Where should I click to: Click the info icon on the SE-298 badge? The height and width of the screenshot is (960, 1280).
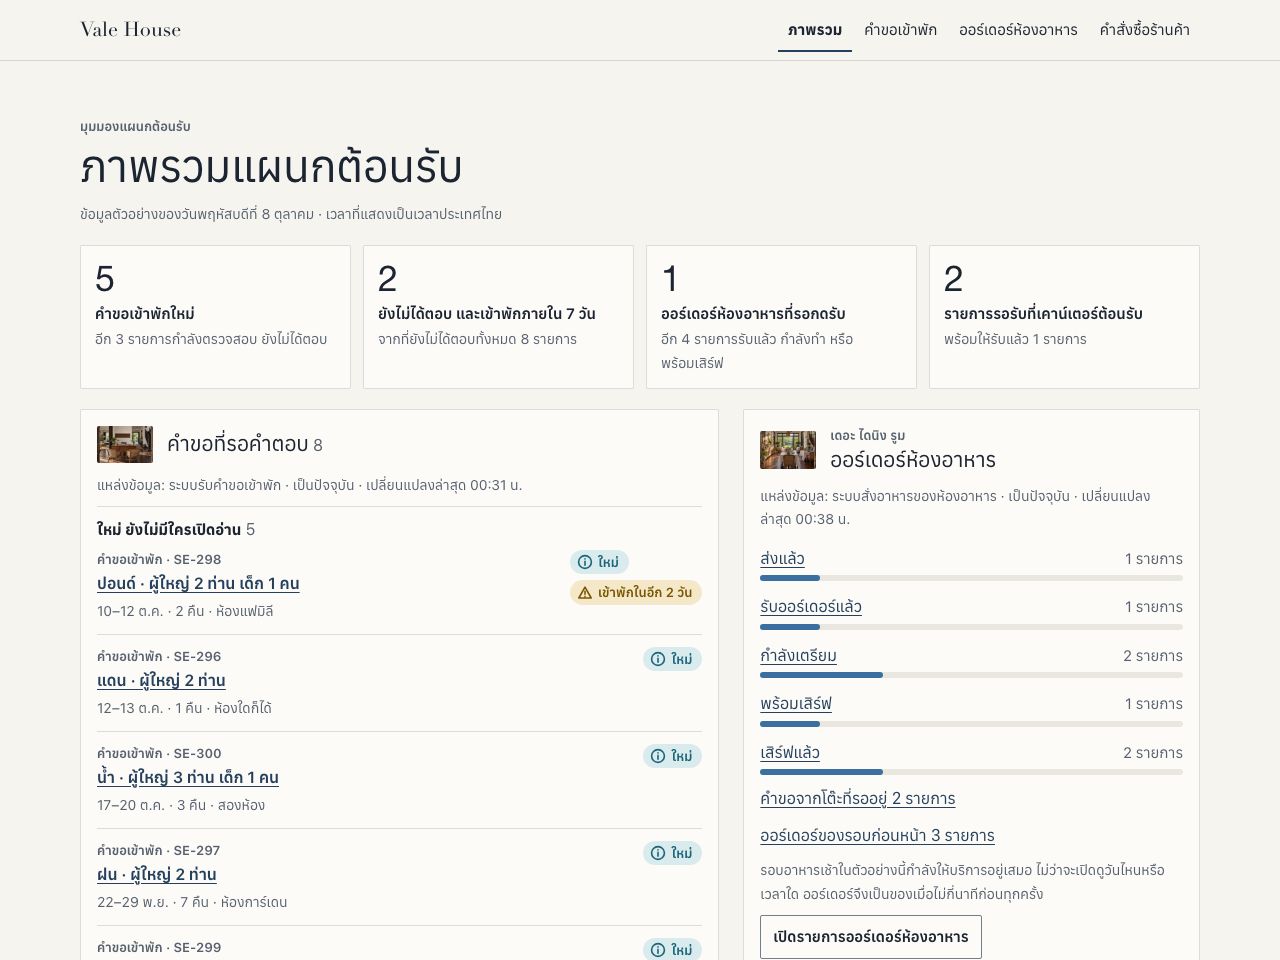[x=586, y=562]
